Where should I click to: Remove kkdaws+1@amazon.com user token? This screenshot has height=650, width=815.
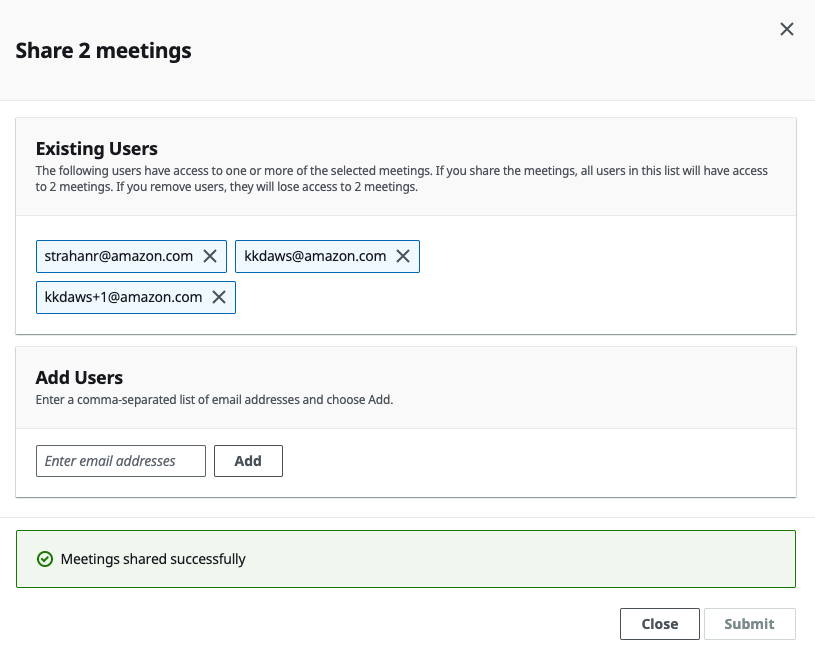218,297
